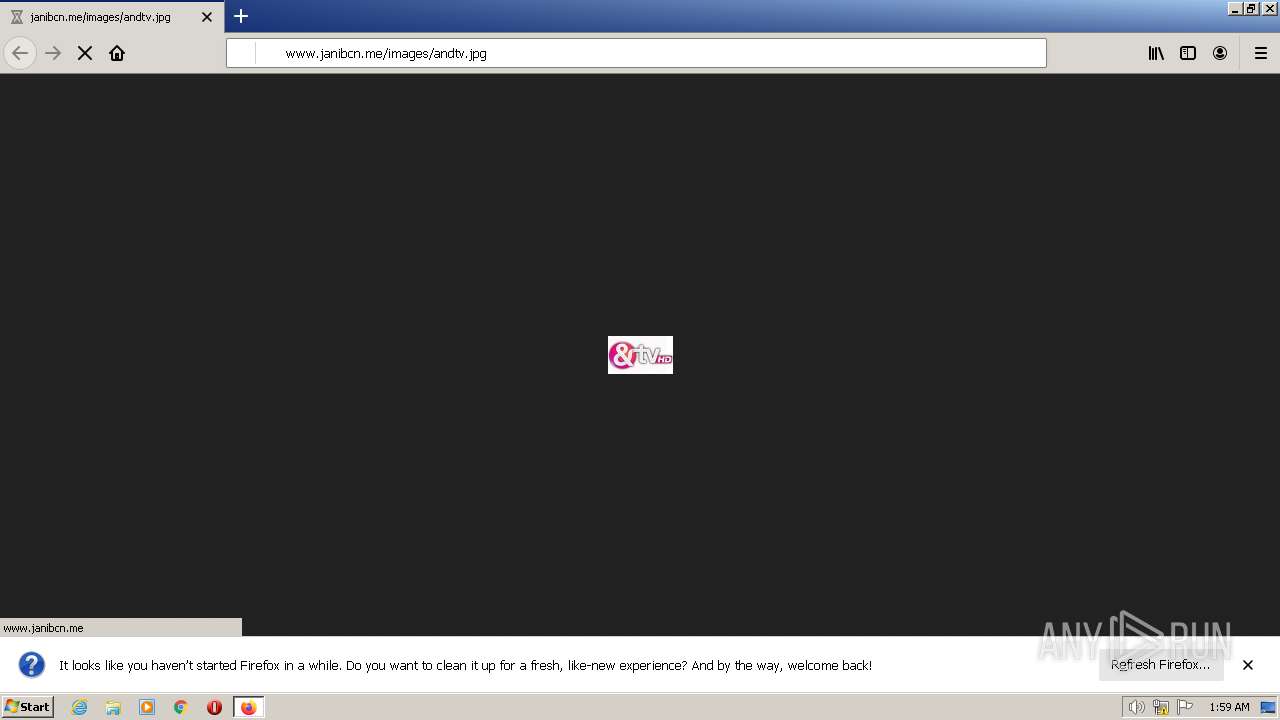Screen dimensions: 1280x720
Task: Close the janibcn.me andtv.jpg tab
Action: [207, 17]
